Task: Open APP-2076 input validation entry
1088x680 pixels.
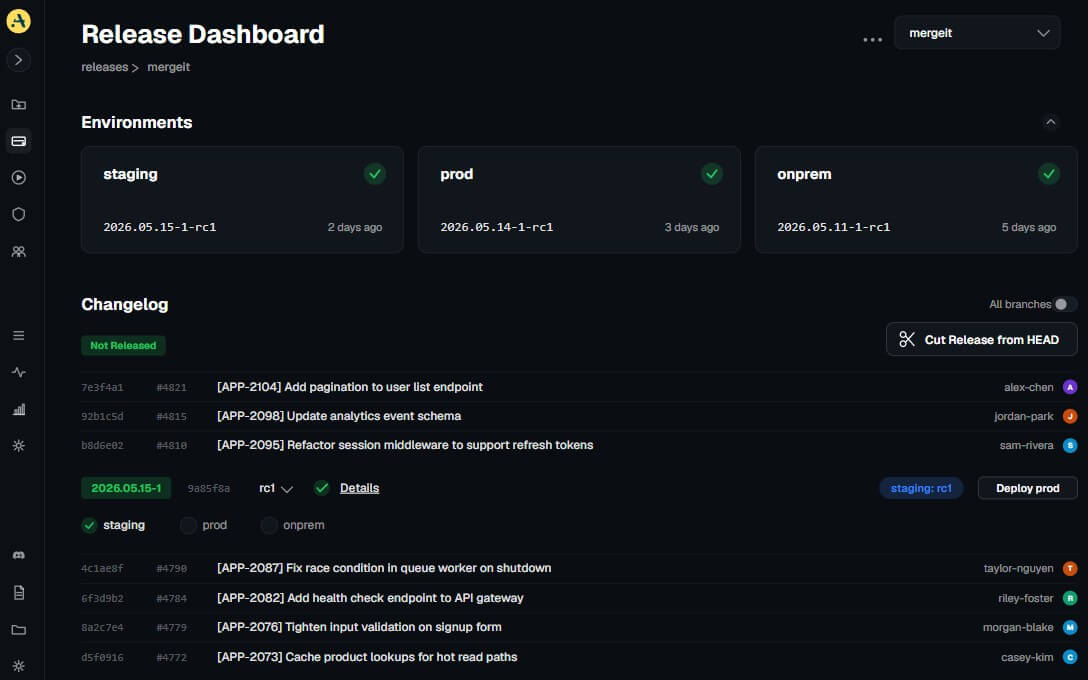Action: [x=359, y=627]
